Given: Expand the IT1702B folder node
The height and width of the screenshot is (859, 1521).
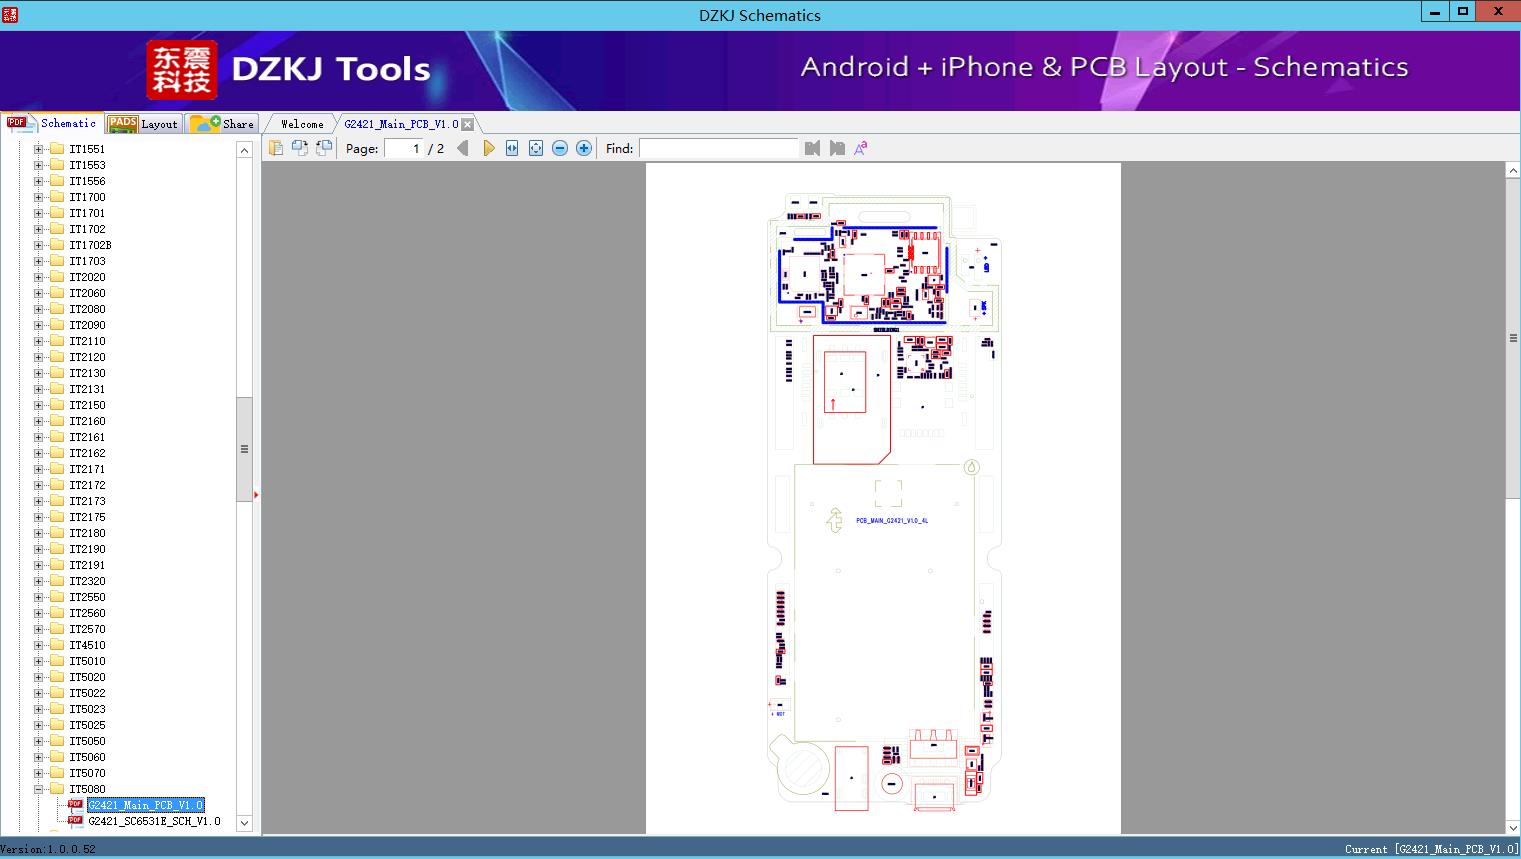Looking at the screenshot, I should (x=39, y=245).
